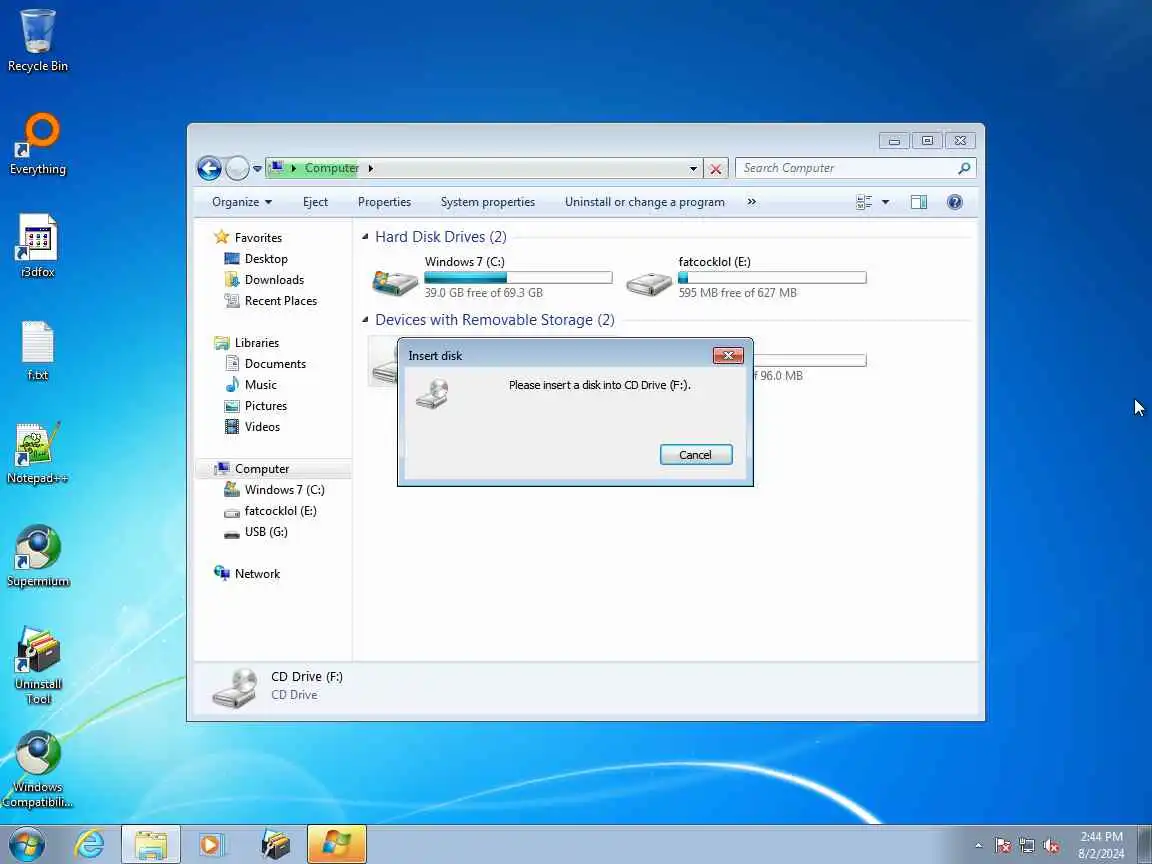The height and width of the screenshot is (864, 1152).
Task: Open Recent Places under Favorites
Action: pyautogui.click(x=271, y=300)
